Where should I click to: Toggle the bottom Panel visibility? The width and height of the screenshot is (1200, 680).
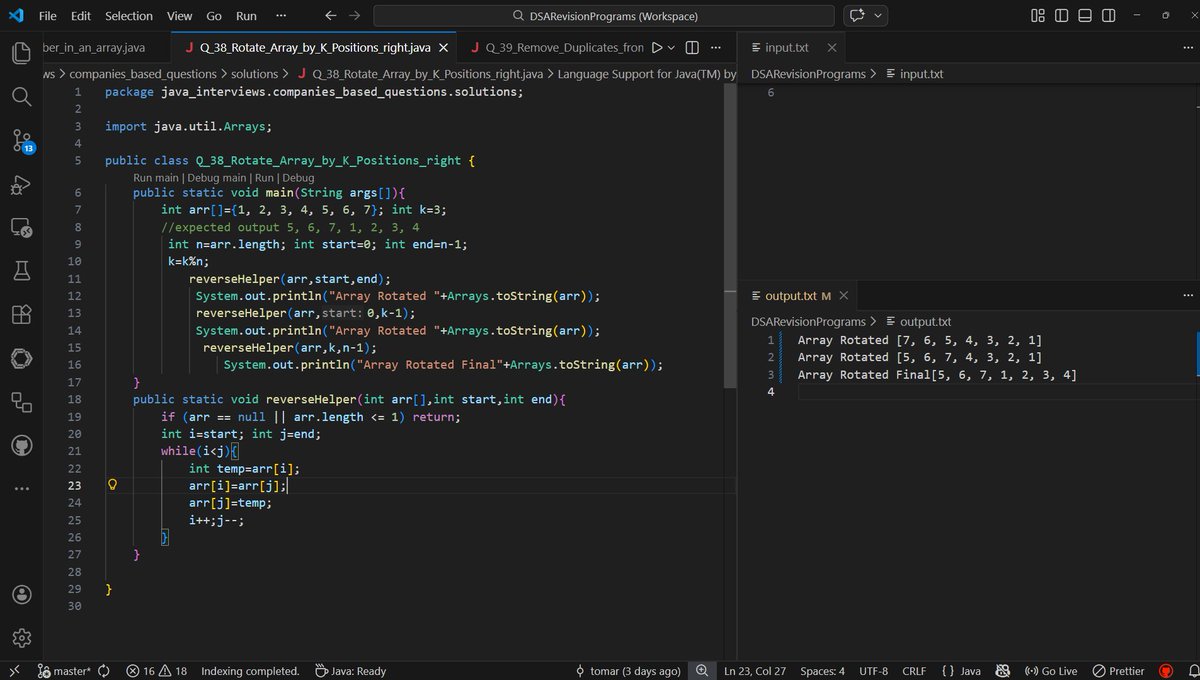click(1084, 16)
